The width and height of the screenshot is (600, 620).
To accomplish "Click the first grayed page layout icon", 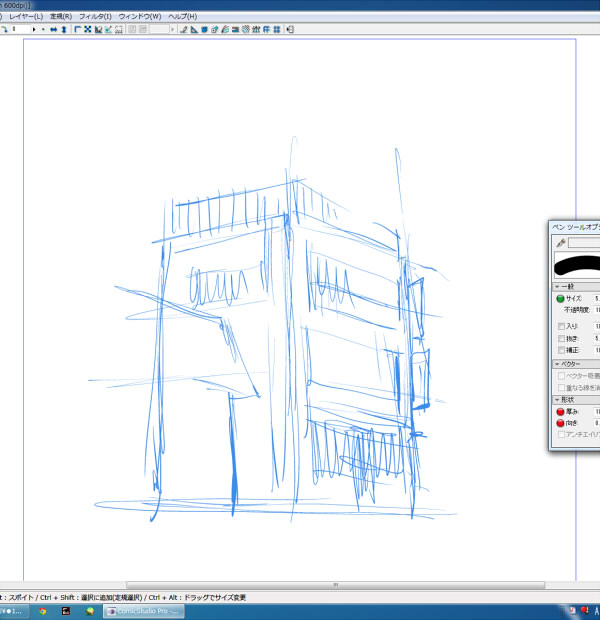I will tap(132, 29).
